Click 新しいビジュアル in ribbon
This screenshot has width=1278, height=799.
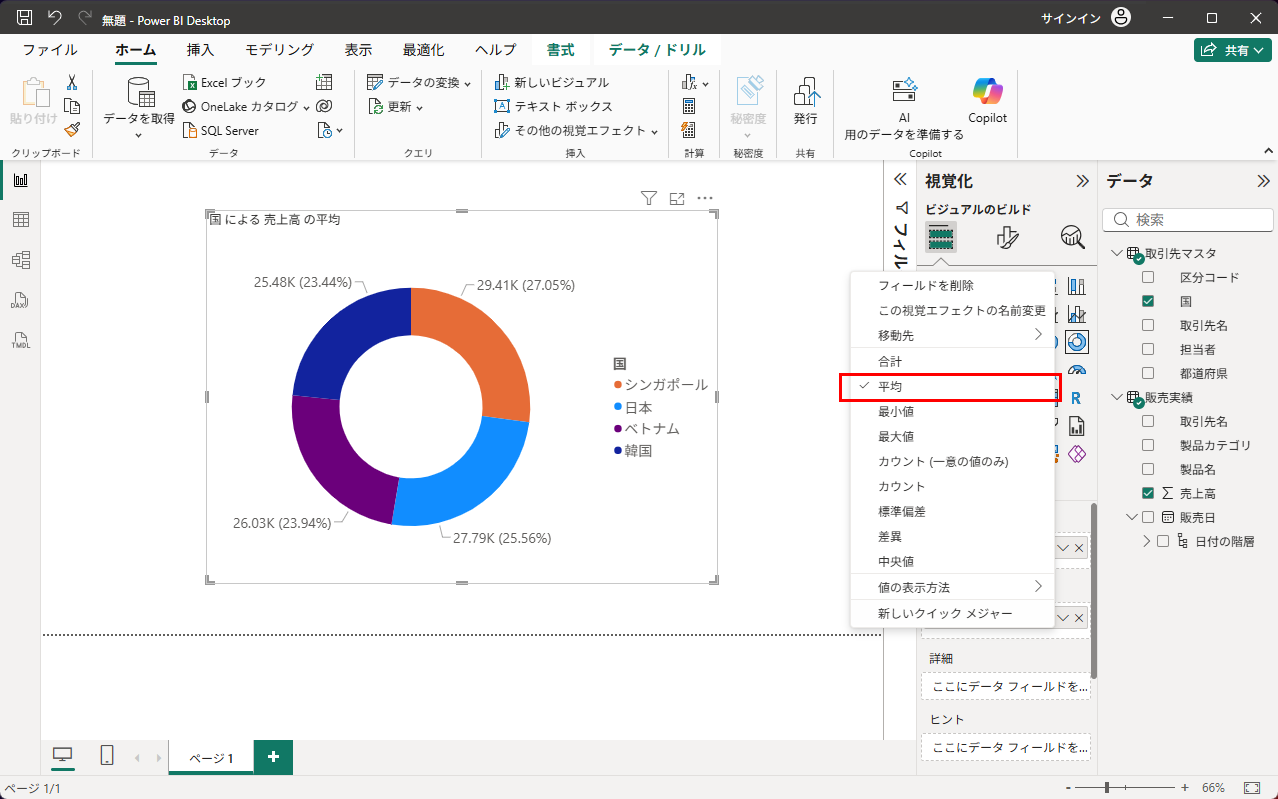click(552, 82)
